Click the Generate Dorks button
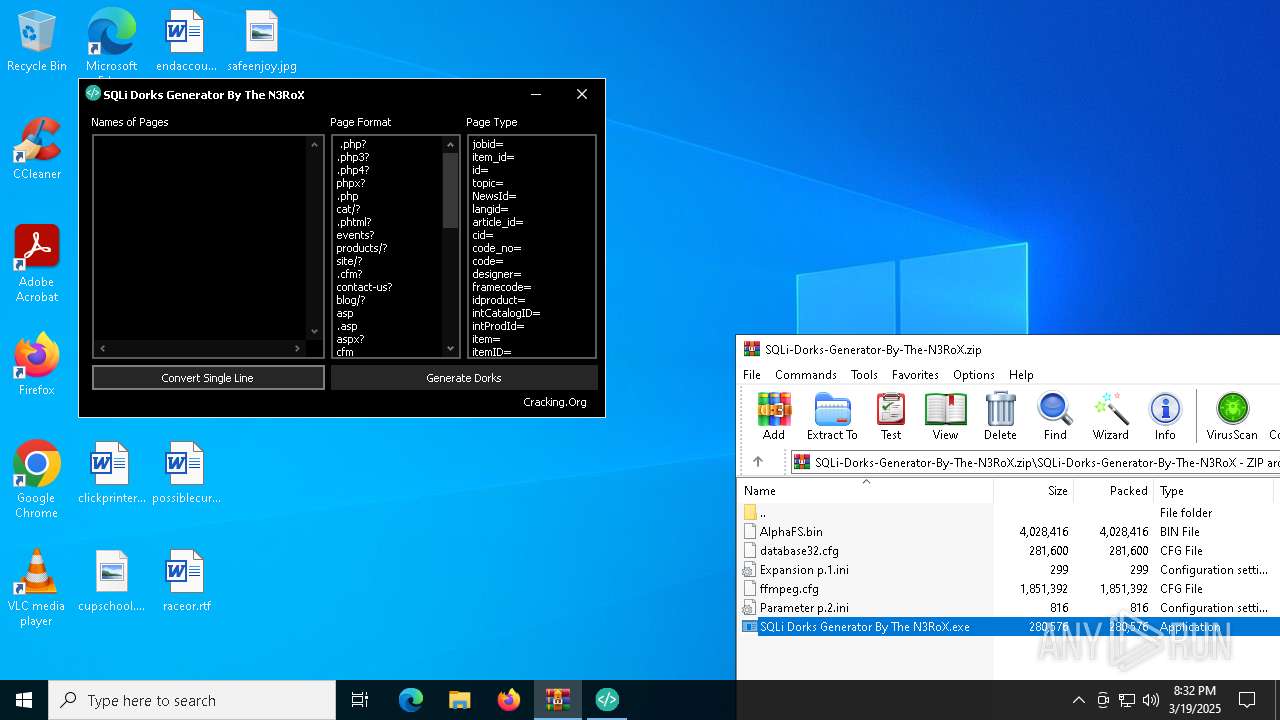This screenshot has width=1280, height=720. [x=464, y=377]
